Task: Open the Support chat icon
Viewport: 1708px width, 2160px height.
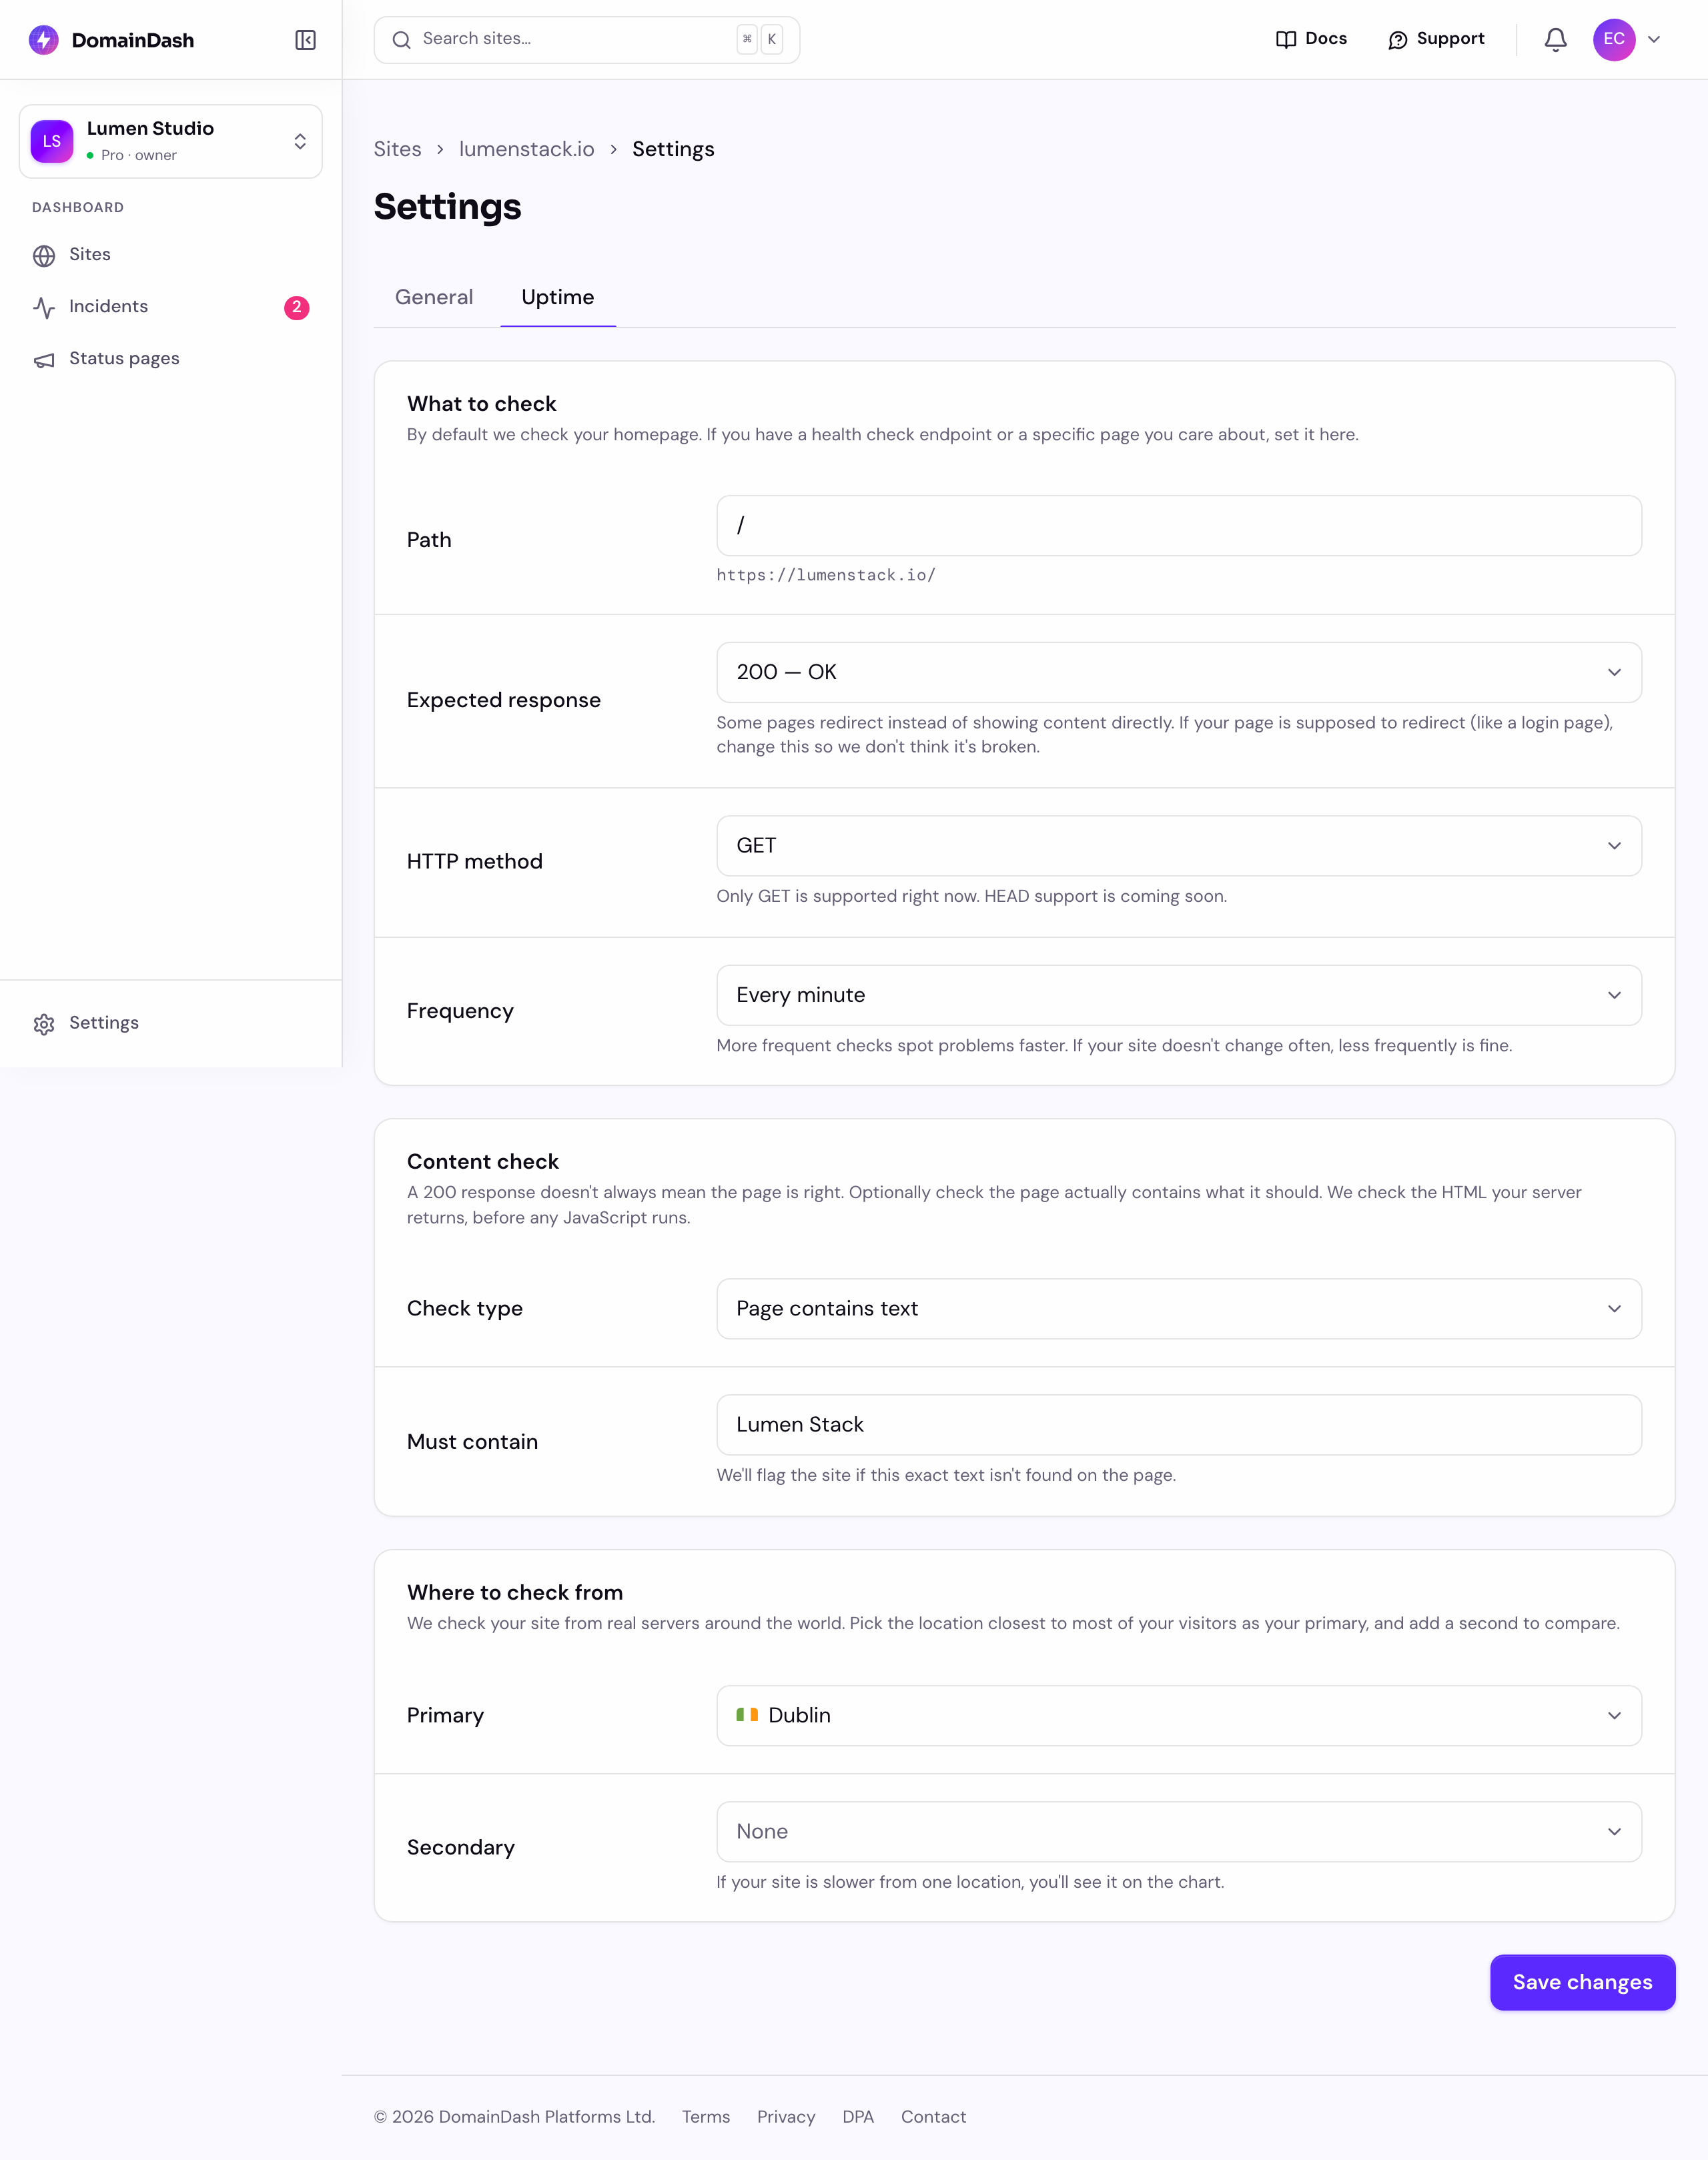Action: [x=1398, y=40]
